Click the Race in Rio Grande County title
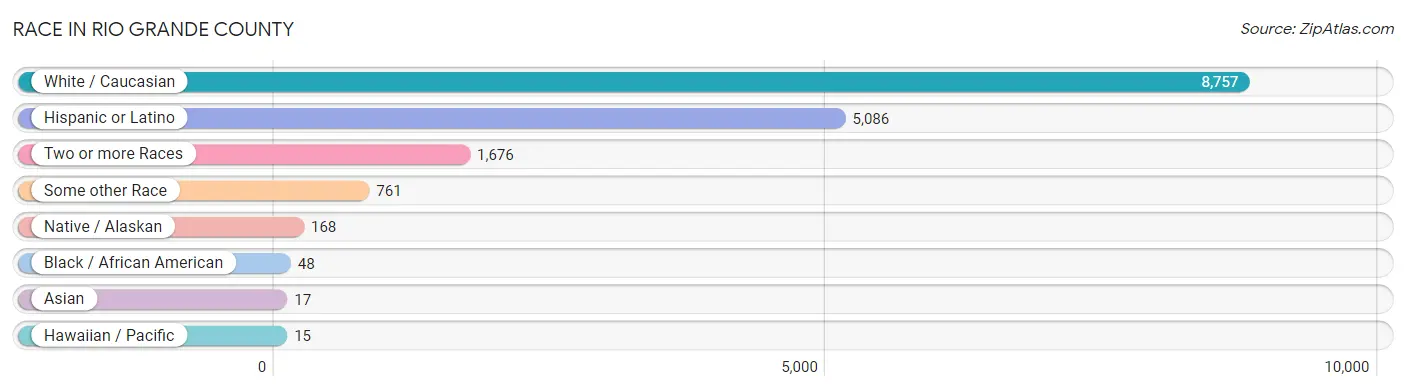The height and width of the screenshot is (391, 1406). pyautogui.click(x=153, y=29)
